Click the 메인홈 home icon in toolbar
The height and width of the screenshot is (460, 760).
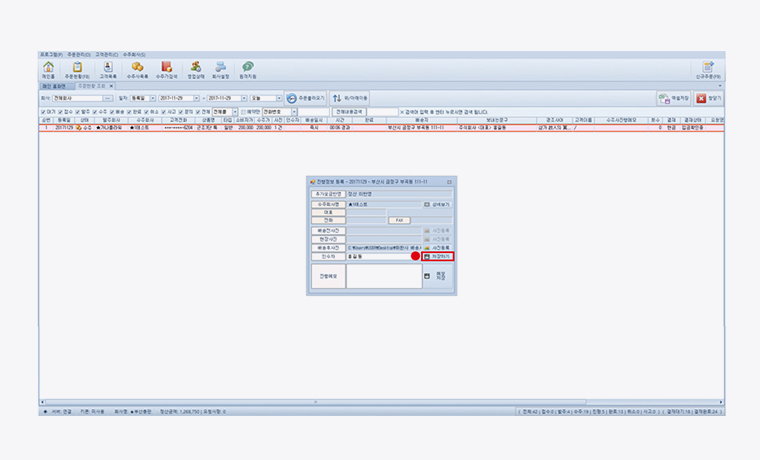[48, 69]
